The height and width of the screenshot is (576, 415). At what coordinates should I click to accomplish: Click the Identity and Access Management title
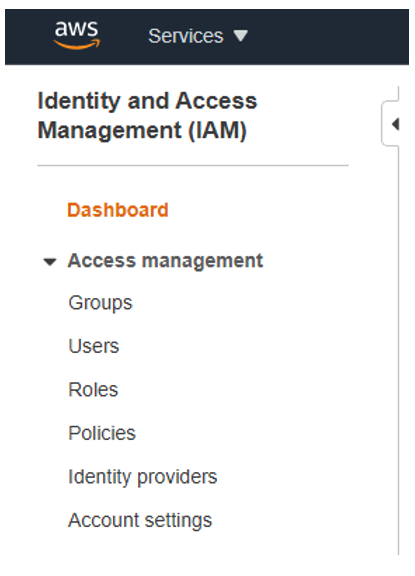(147, 115)
